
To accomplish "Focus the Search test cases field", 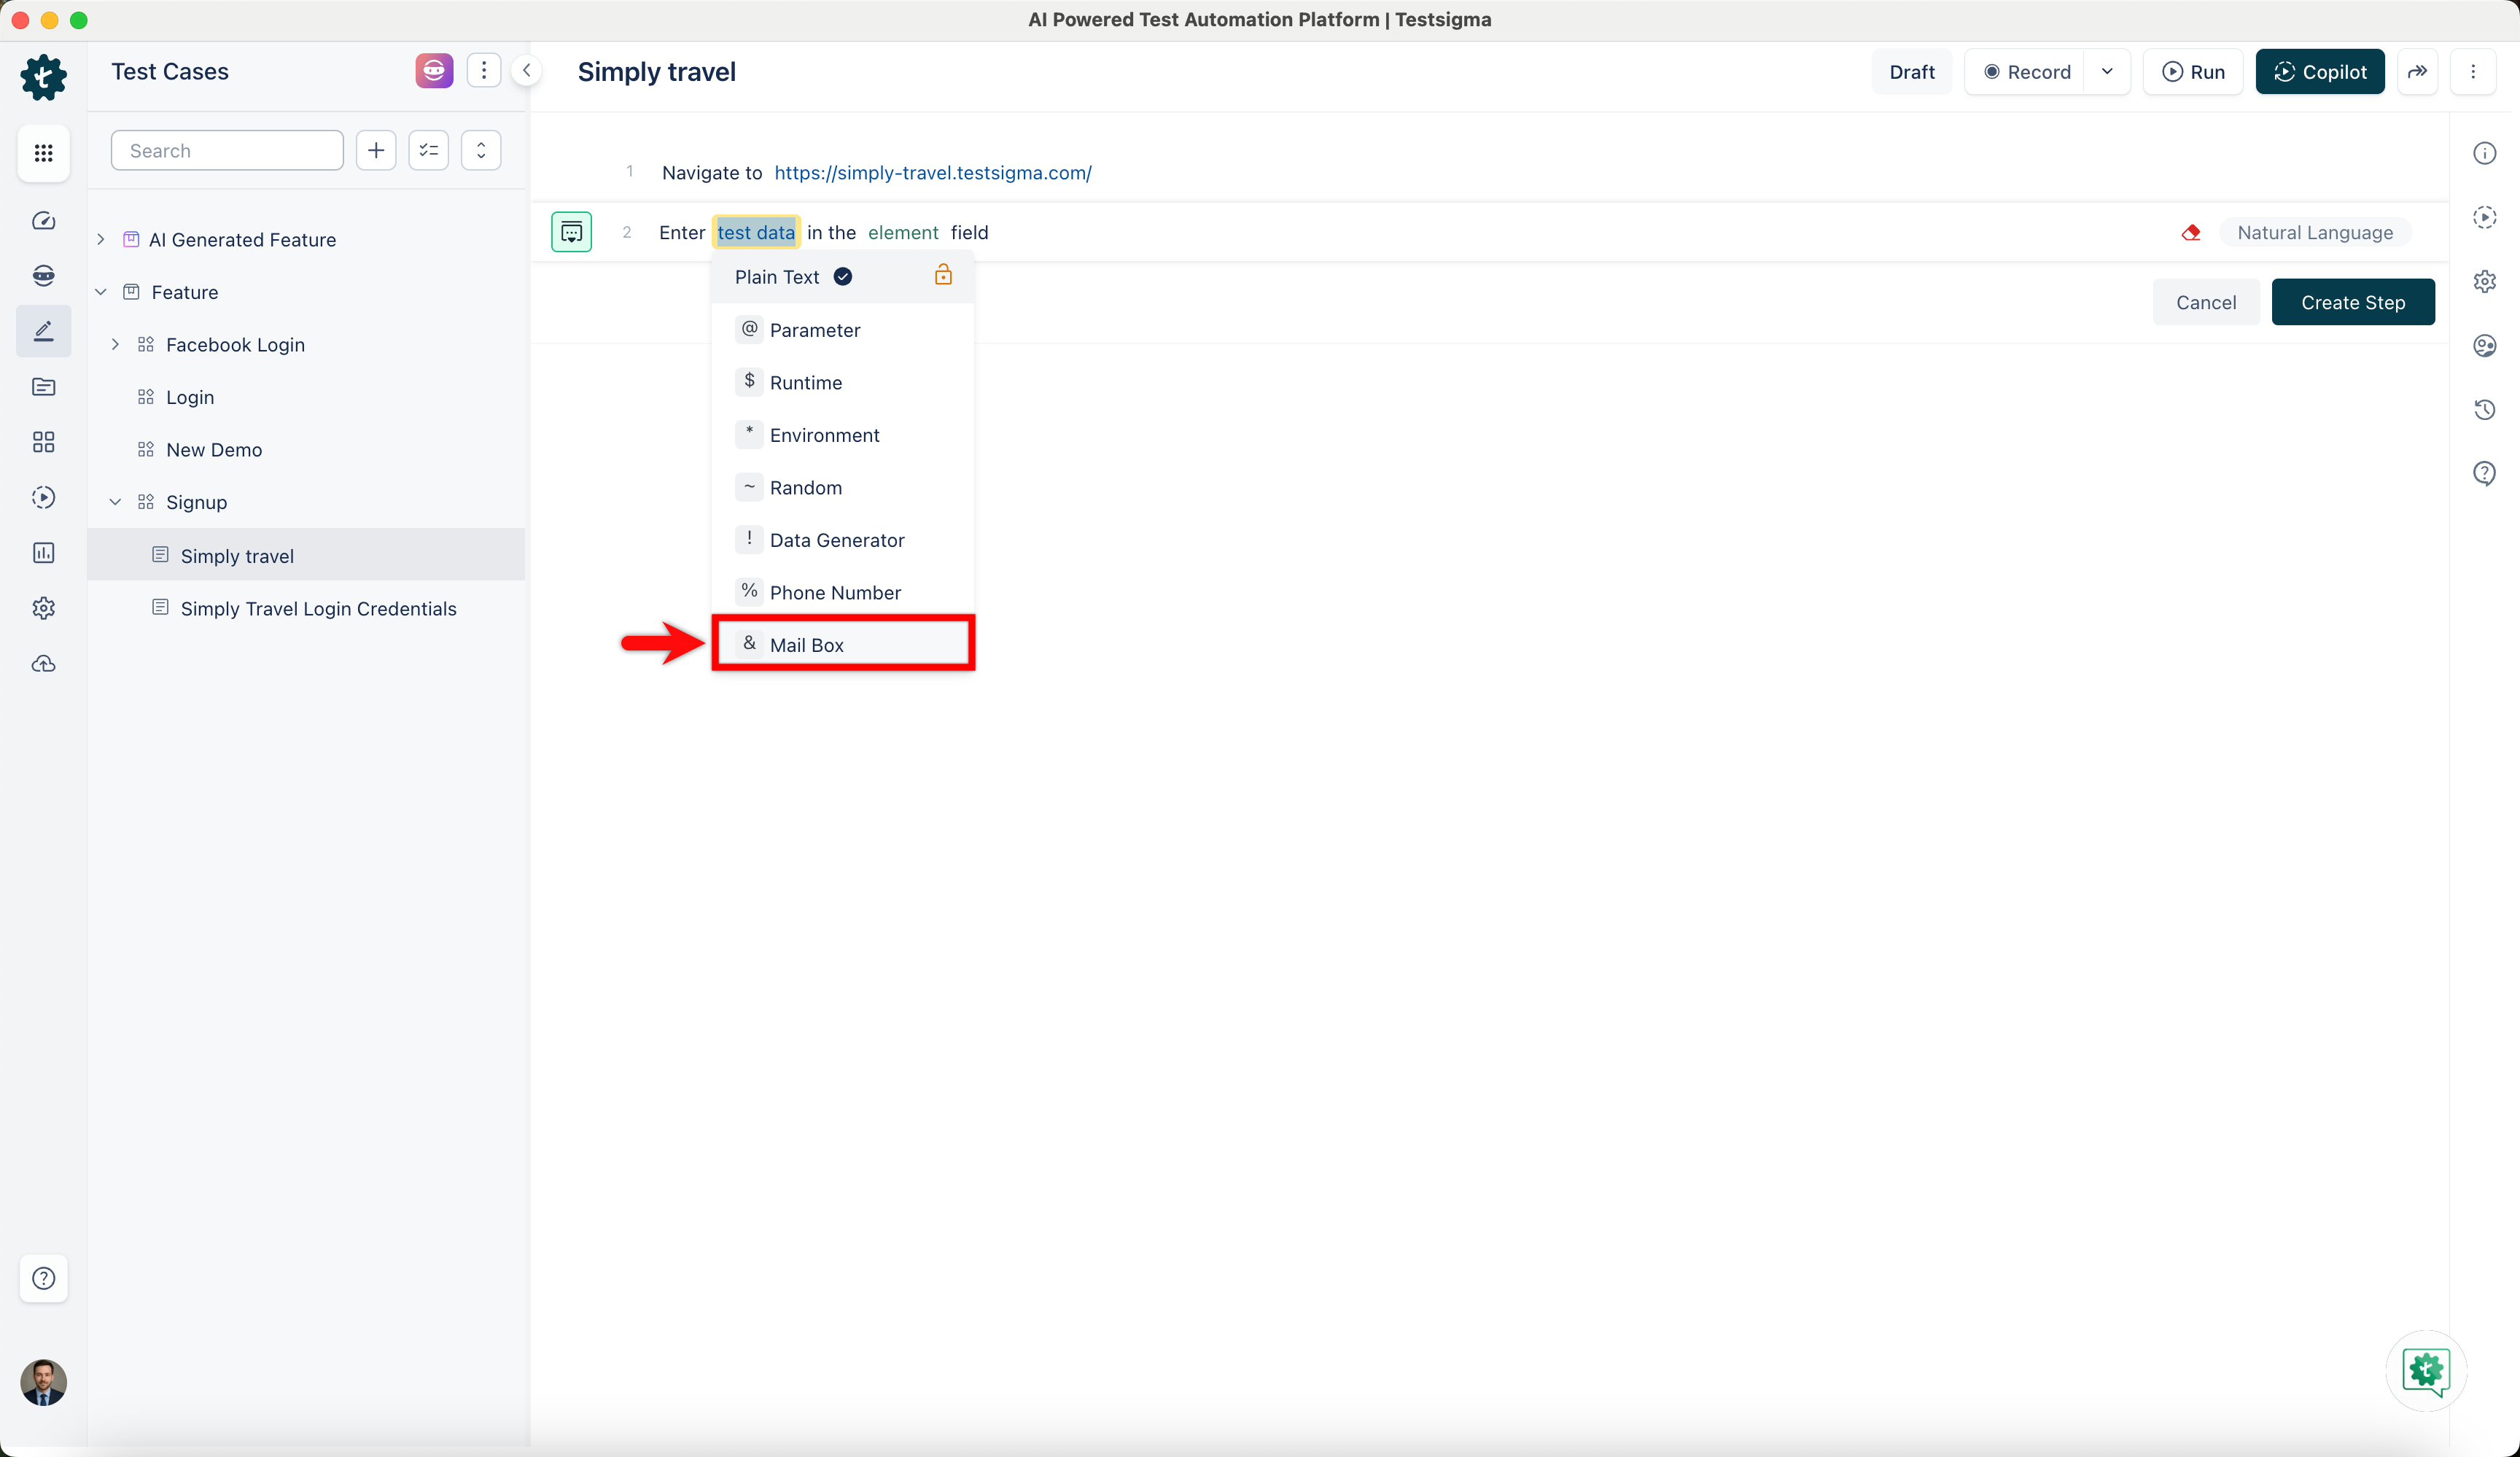I will pos(227,150).
